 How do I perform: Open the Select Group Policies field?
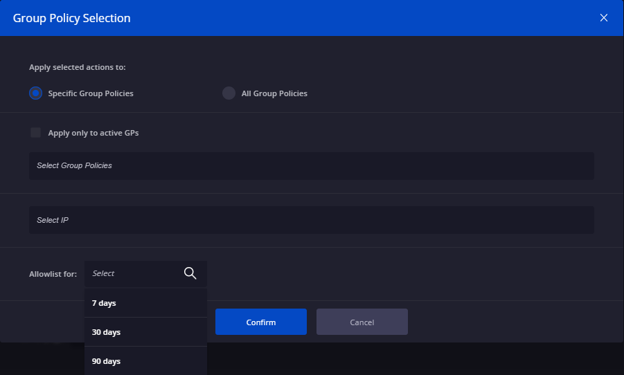[311, 166]
